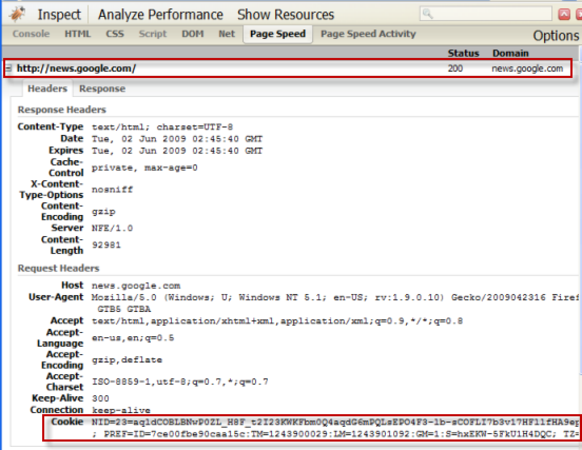
Task: Click the Request Headers section title
Action: coord(58,268)
